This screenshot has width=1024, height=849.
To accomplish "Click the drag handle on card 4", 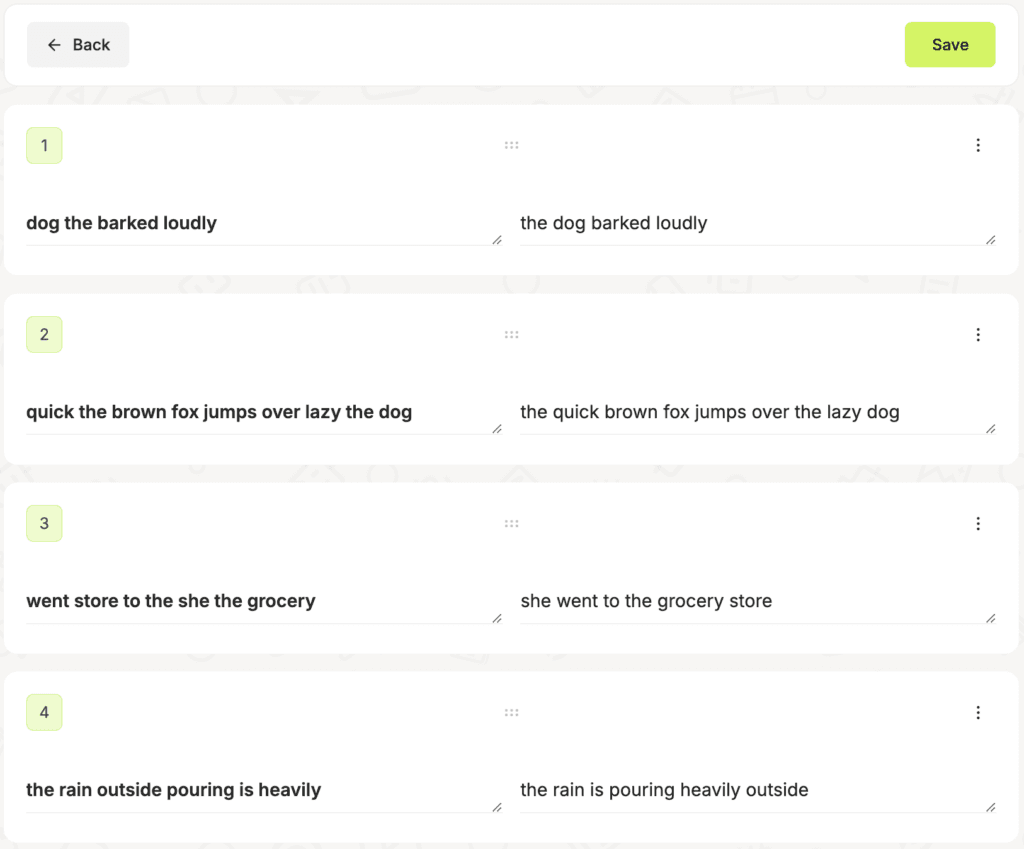I will pyautogui.click(x=511, y=712).
